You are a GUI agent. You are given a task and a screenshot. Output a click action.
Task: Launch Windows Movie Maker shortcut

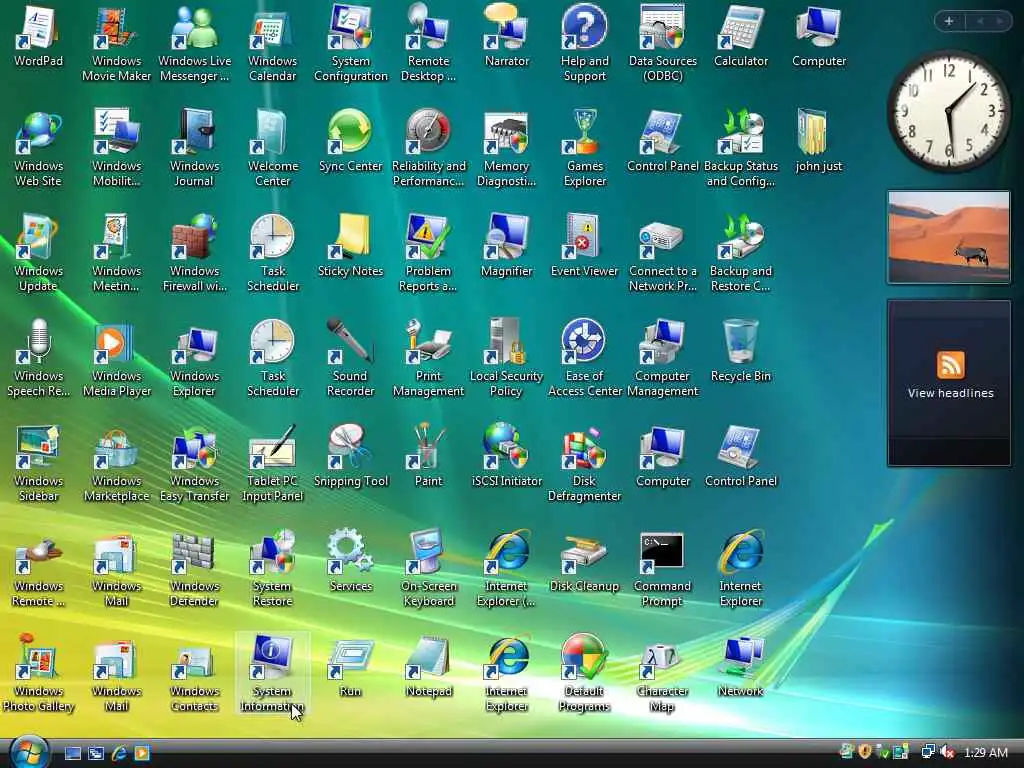116,43
